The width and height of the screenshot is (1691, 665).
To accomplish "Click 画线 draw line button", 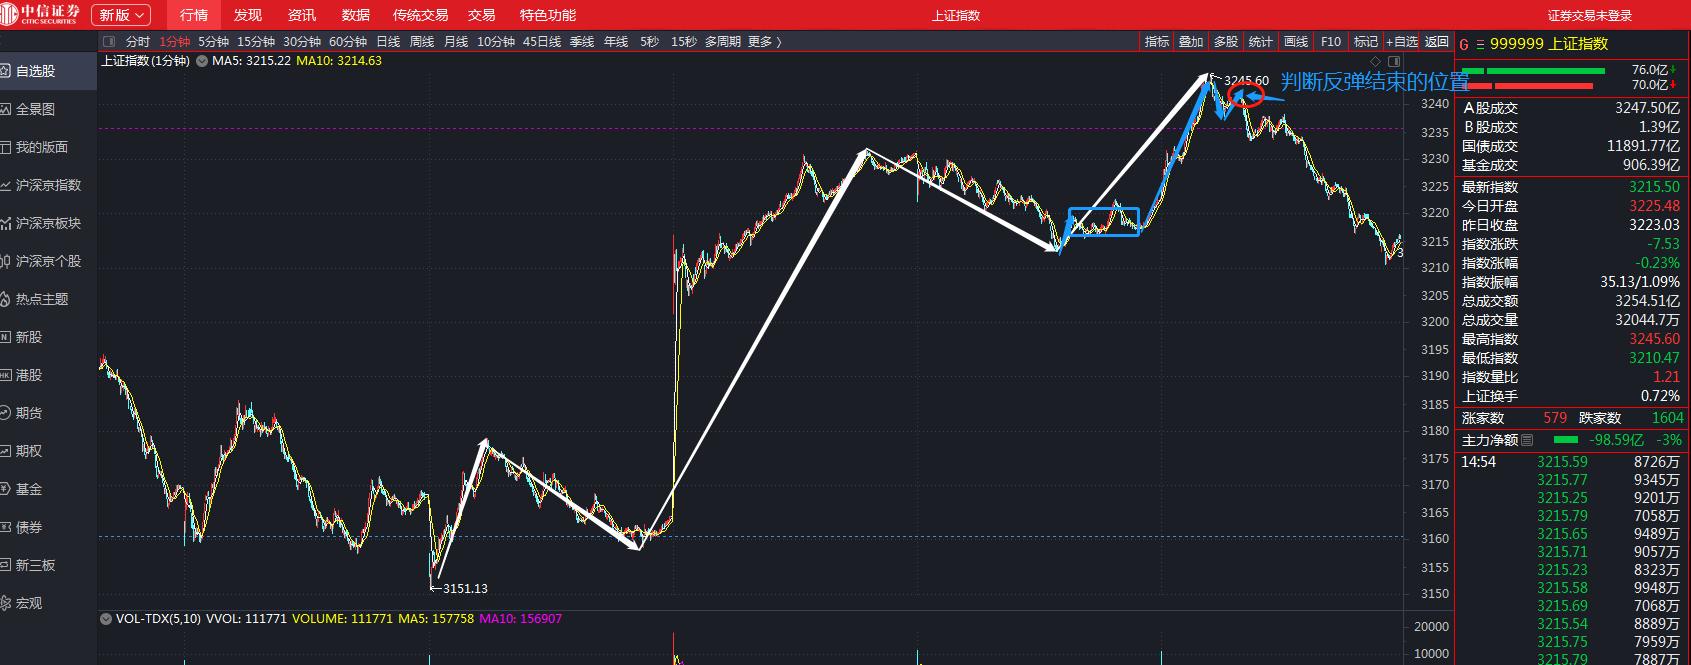I will coord(1296,41).
